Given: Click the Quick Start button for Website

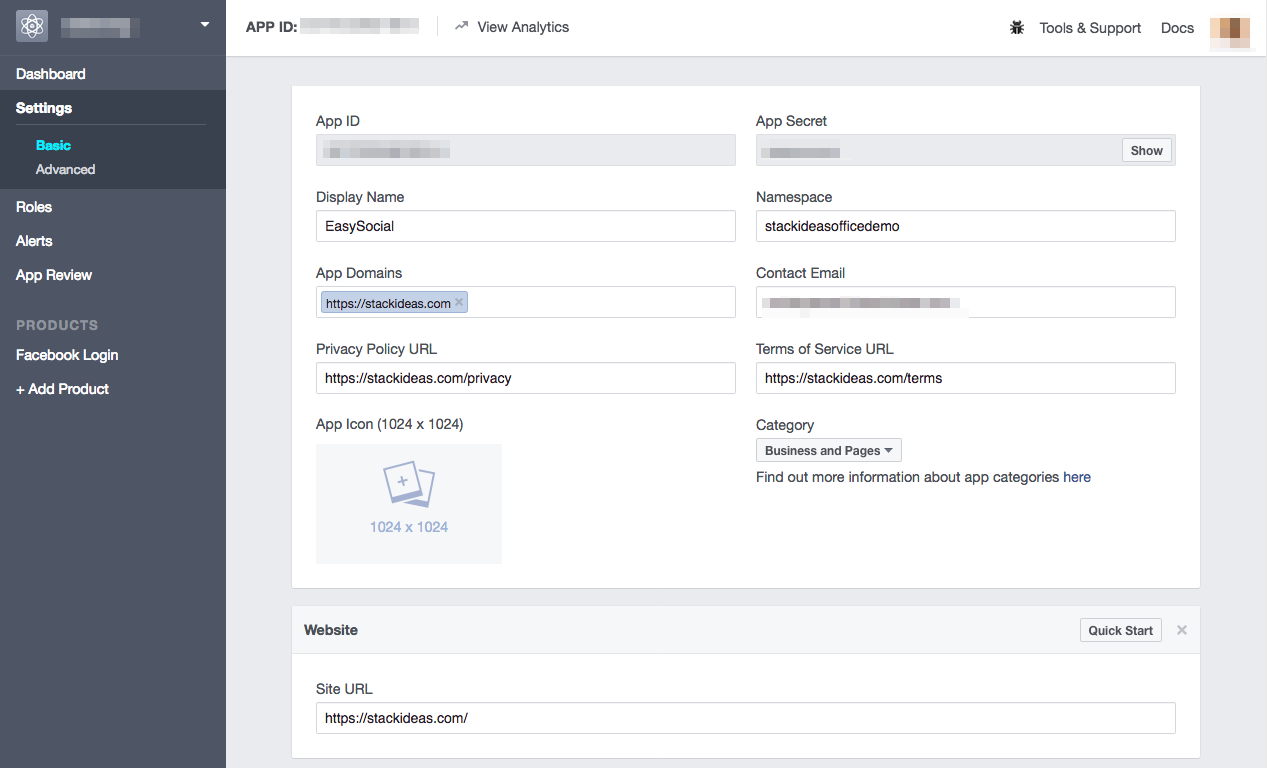Looking at the screenshot, I should [1120, 629].
